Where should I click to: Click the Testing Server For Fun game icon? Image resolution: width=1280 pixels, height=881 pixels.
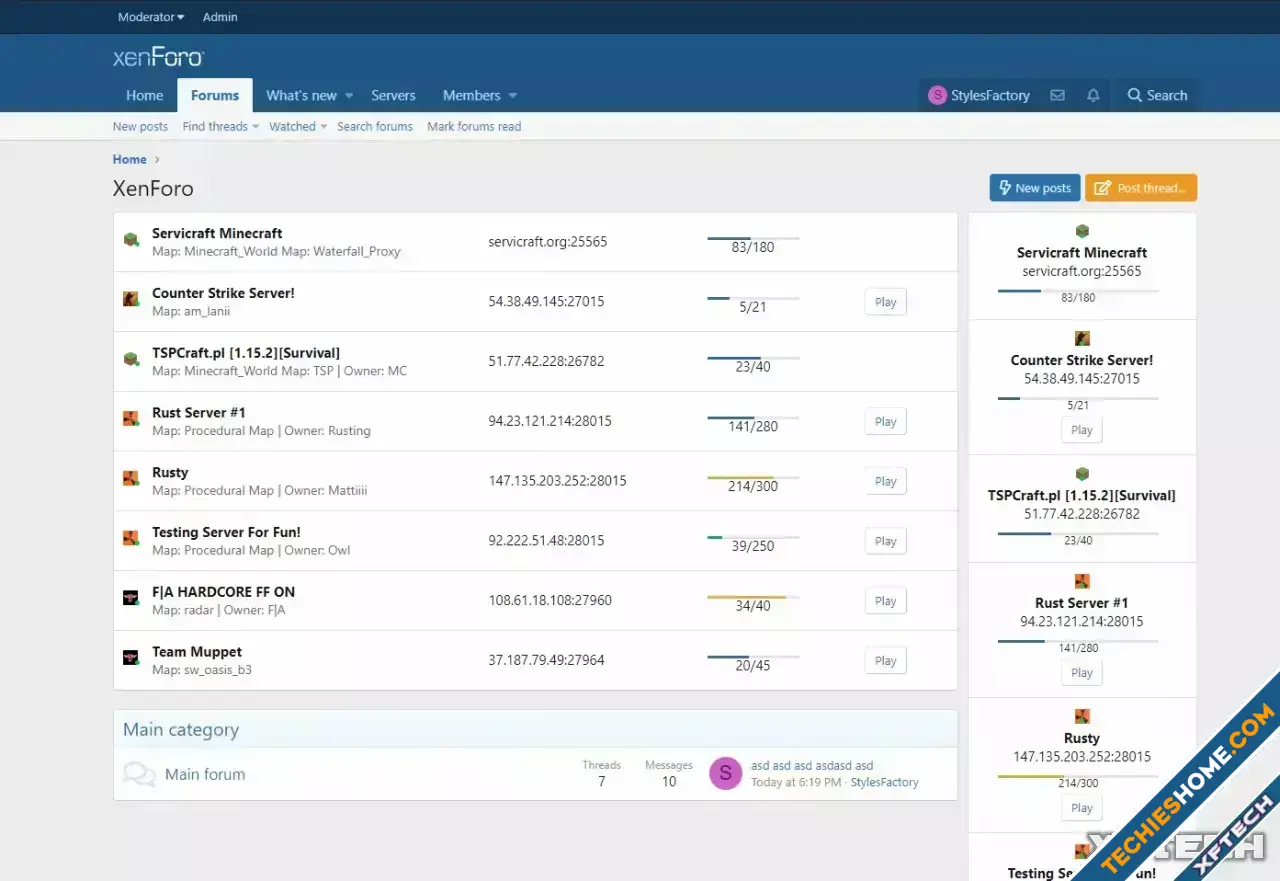click(x=131, y=539)
